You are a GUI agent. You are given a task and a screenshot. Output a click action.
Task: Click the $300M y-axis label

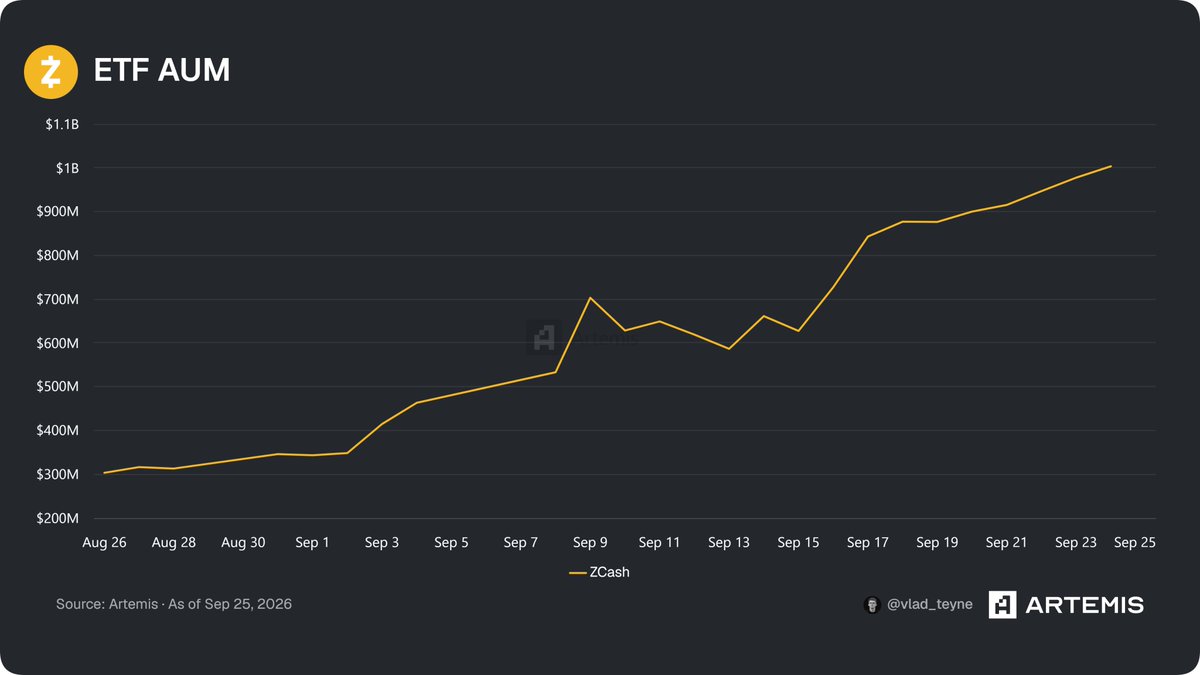tap(58, 475)
